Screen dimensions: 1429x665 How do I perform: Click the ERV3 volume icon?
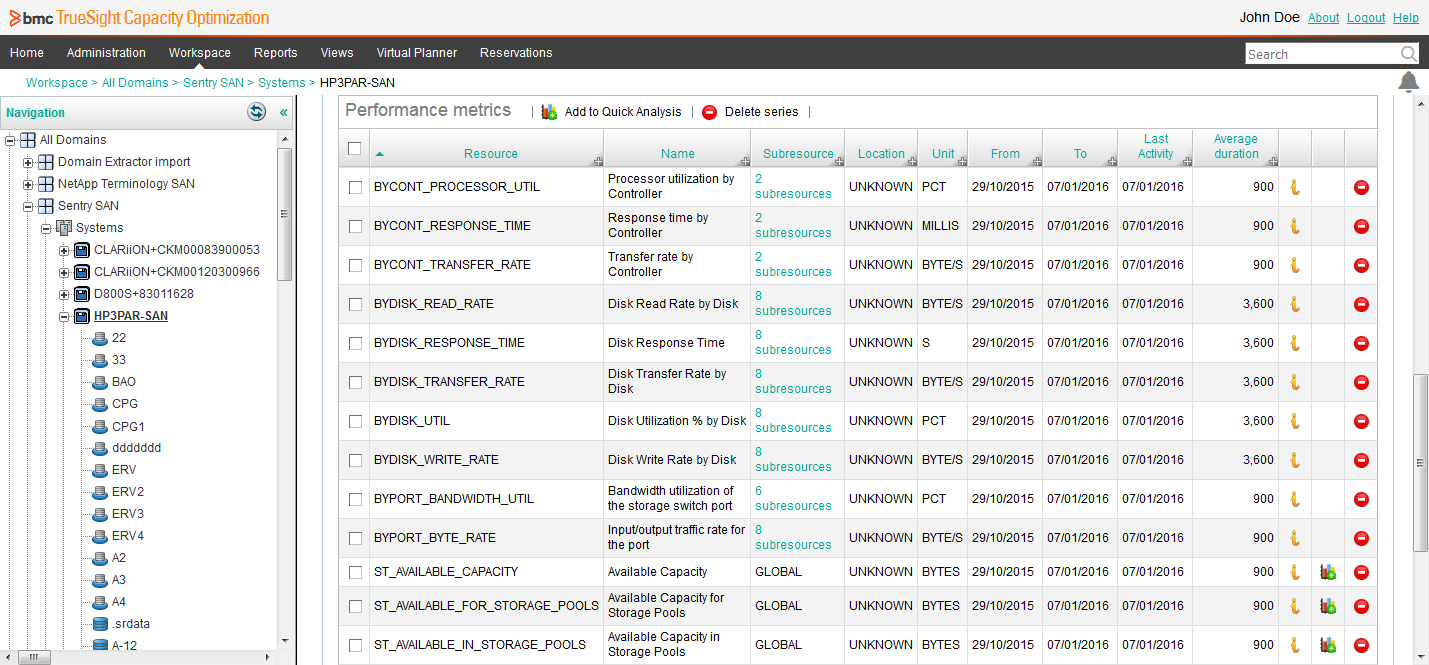point(100,514)
